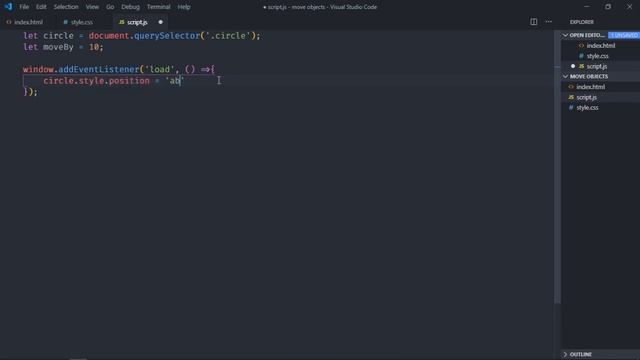The width and height of the screenshot is (640, 360).
Task: Click 'addEventListener' in the code
Action: point(99,69)
